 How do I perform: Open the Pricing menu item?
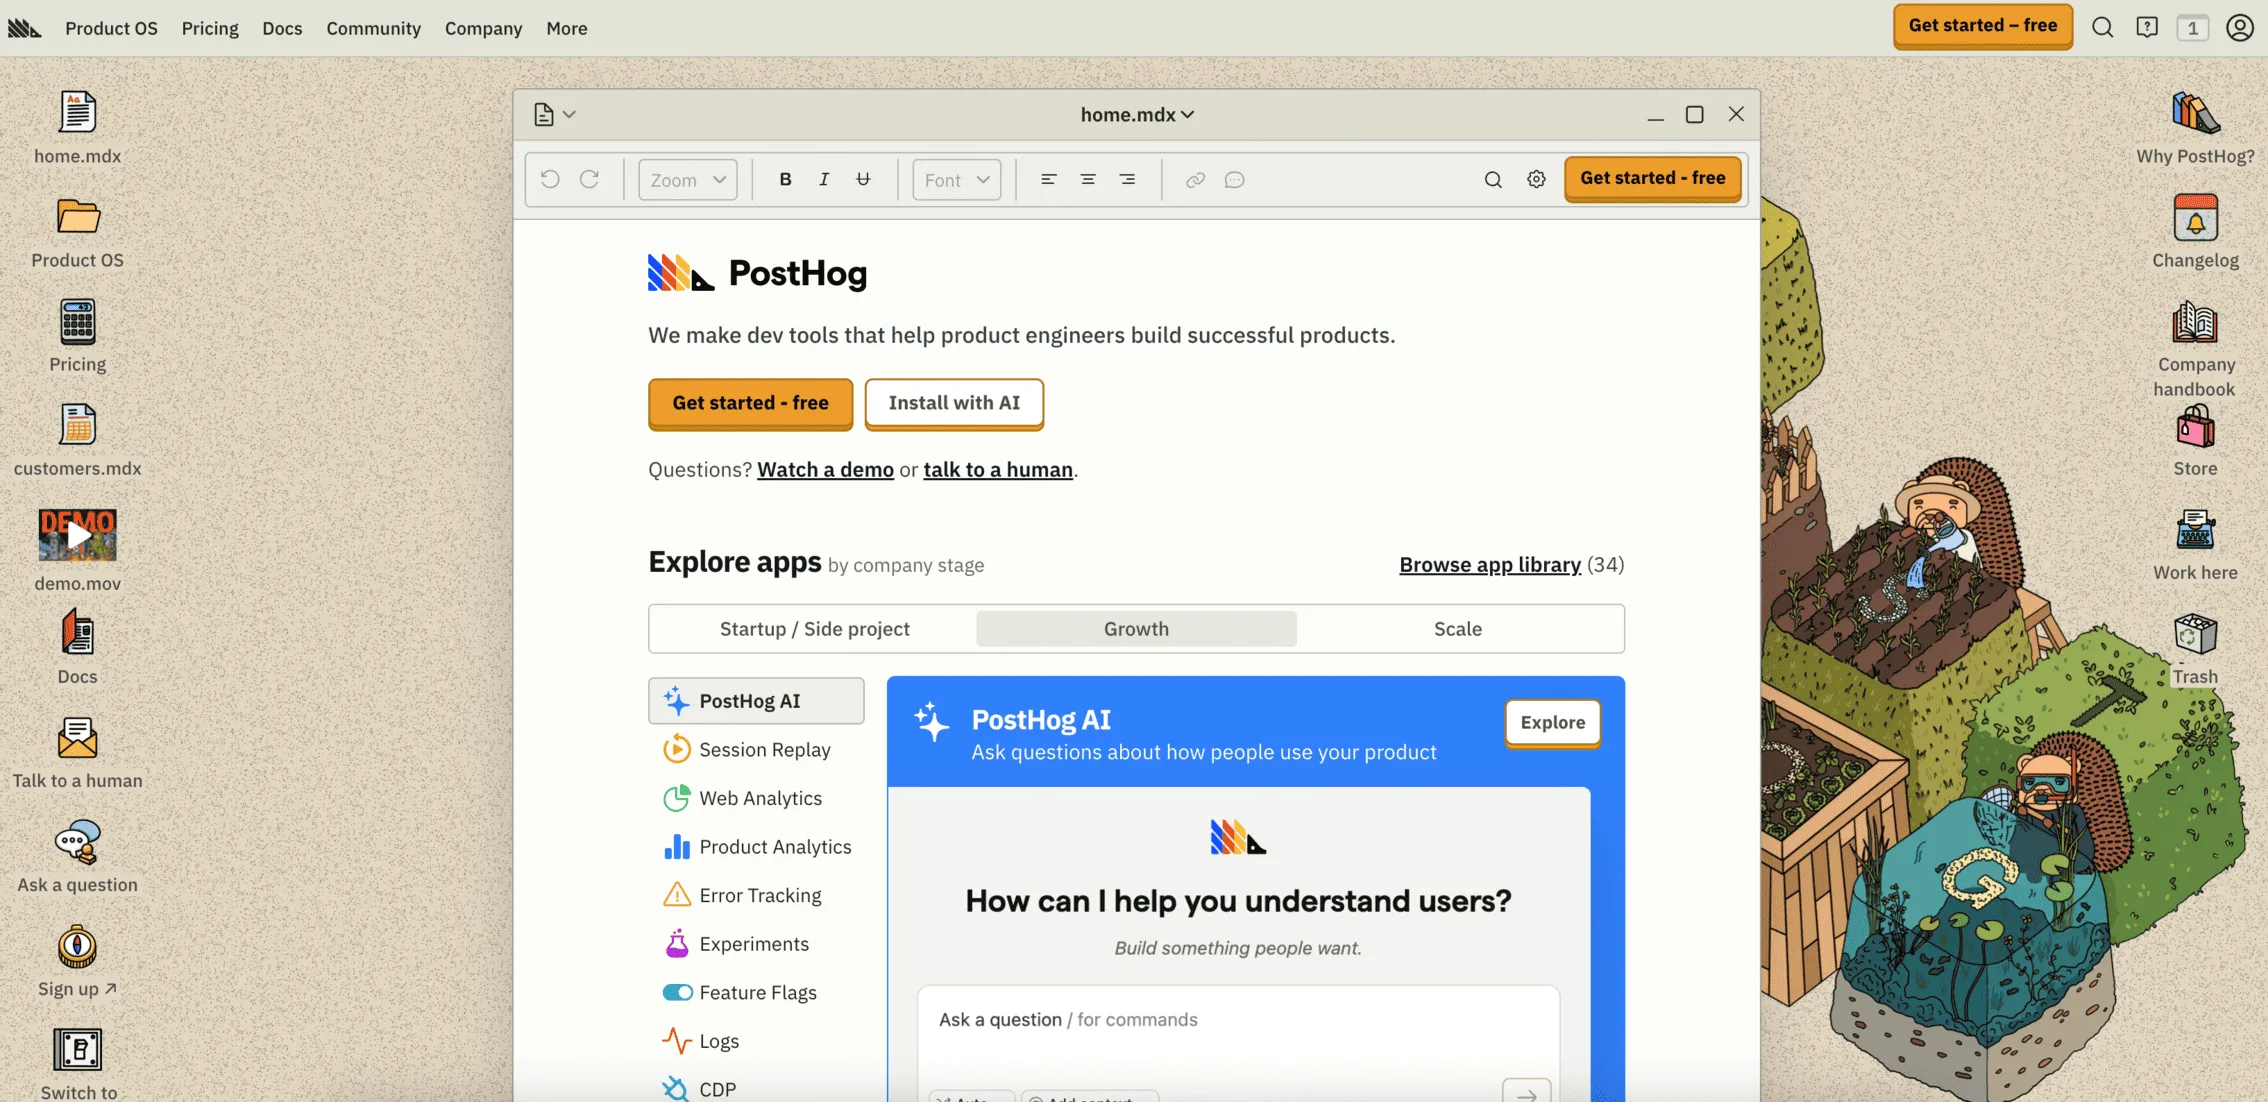coord(210,28)
